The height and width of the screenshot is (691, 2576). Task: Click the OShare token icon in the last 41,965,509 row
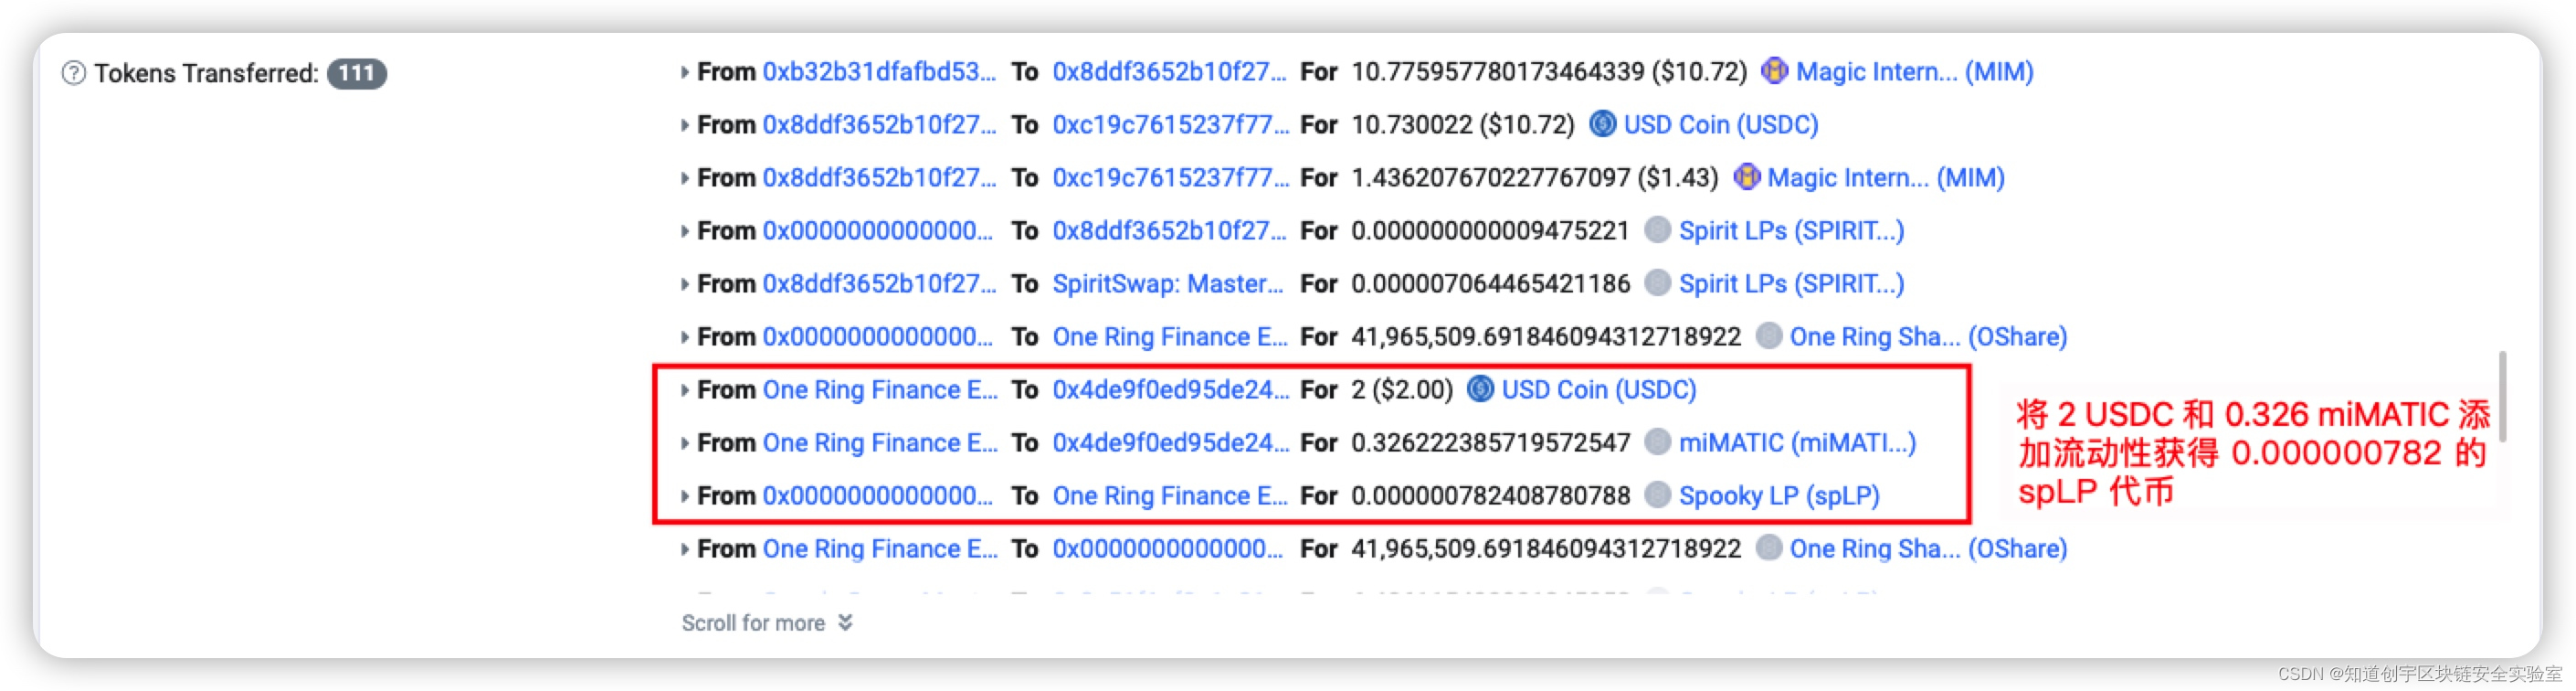click(1768, 548)
